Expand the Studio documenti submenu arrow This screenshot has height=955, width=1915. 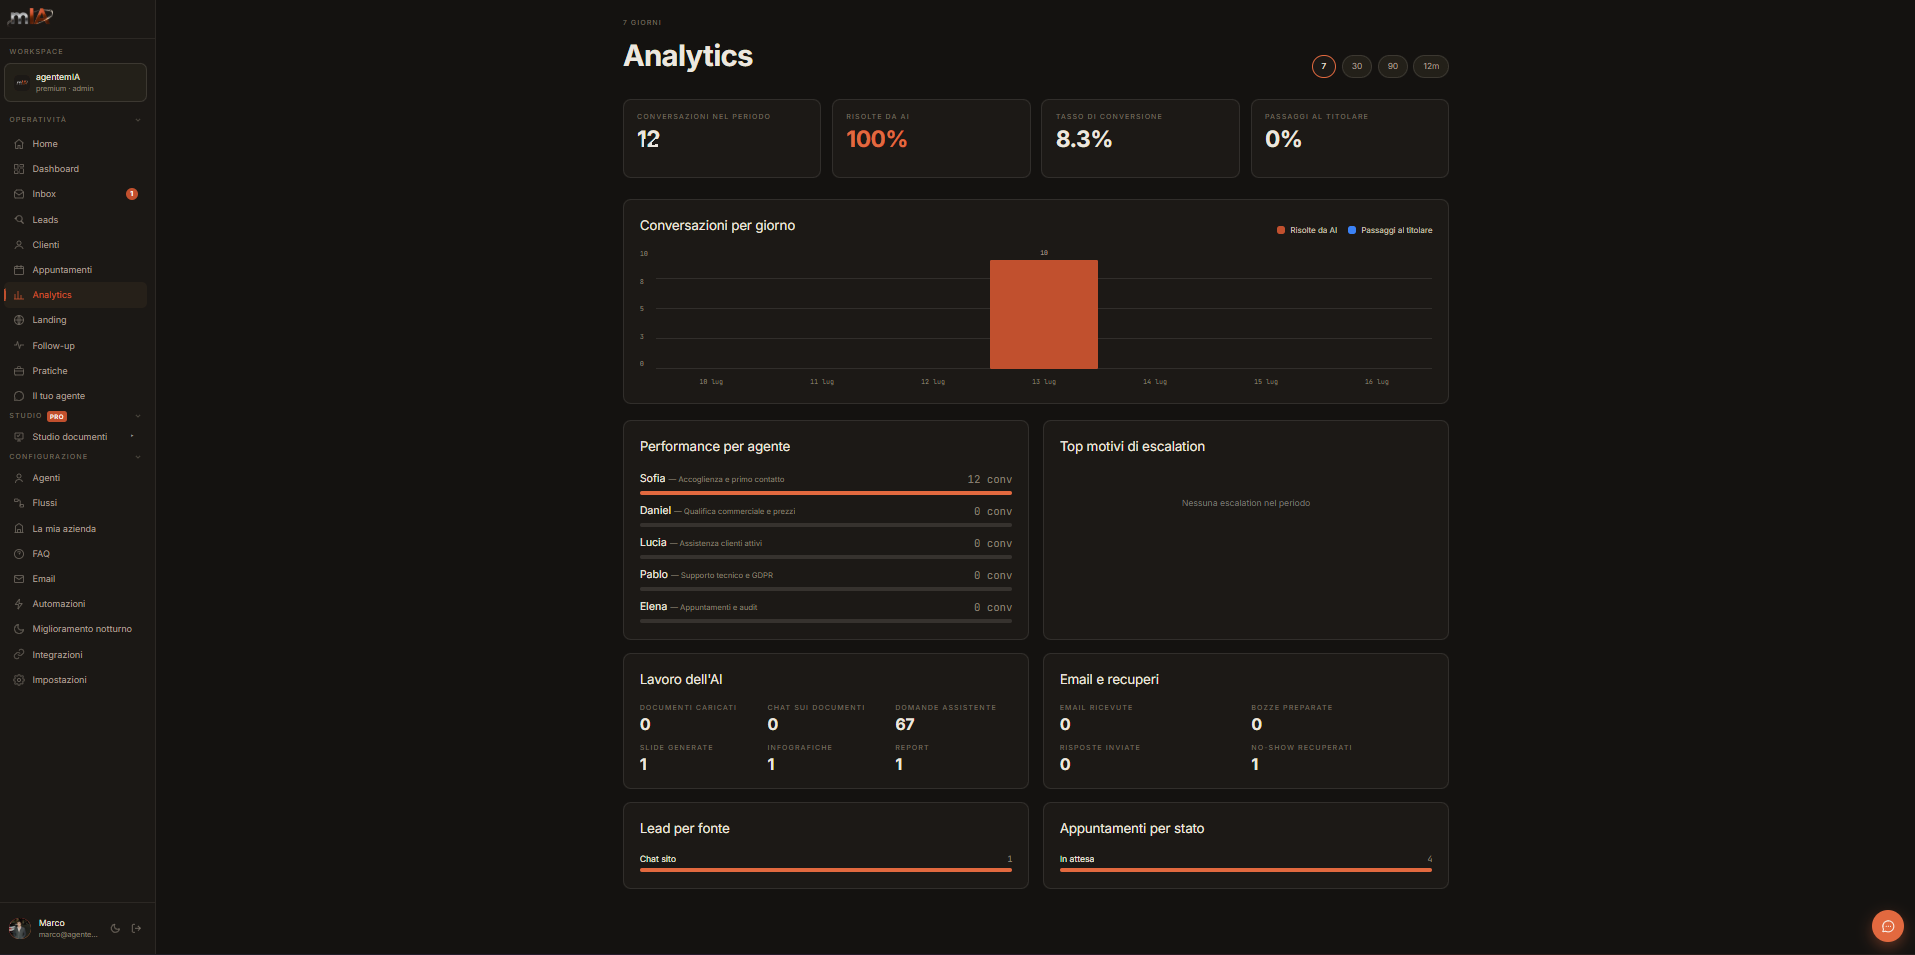pyautogui.click(x=132, y=436)
